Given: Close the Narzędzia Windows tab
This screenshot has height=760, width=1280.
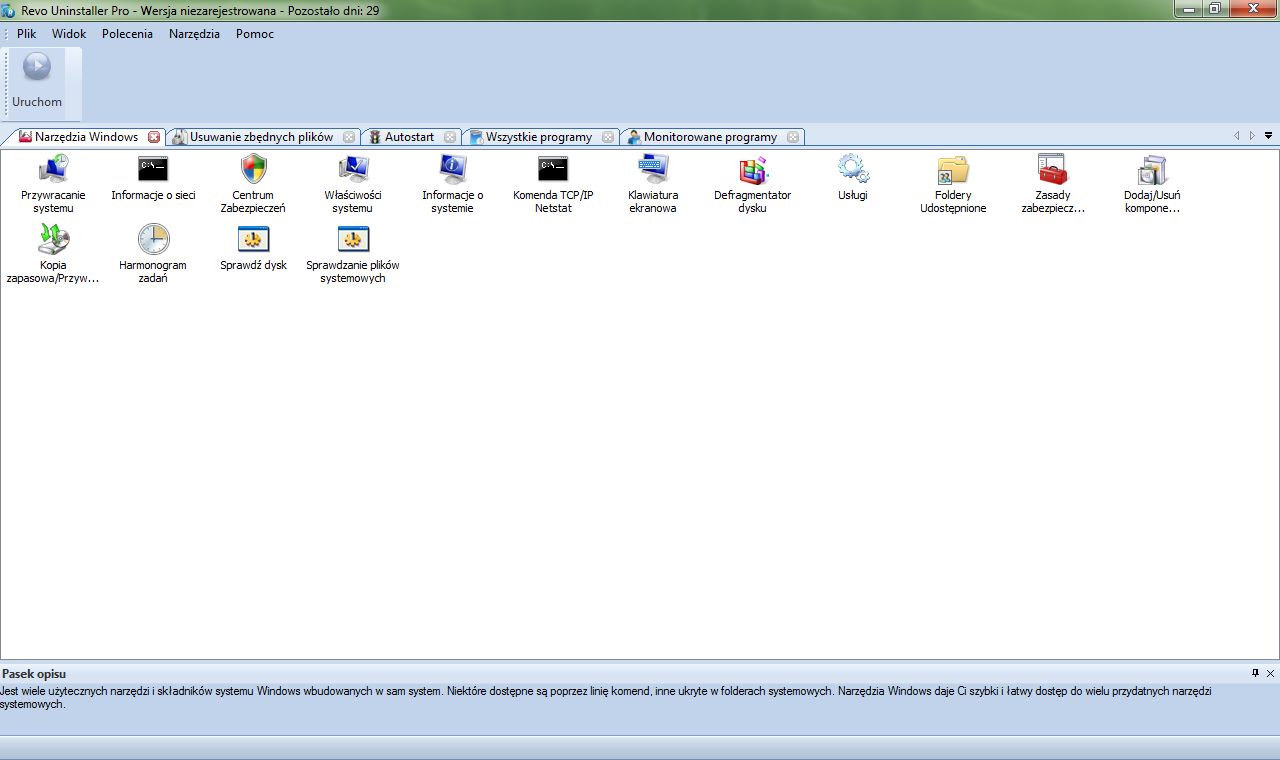Looking at the screenshot, I should pos(154,137).
